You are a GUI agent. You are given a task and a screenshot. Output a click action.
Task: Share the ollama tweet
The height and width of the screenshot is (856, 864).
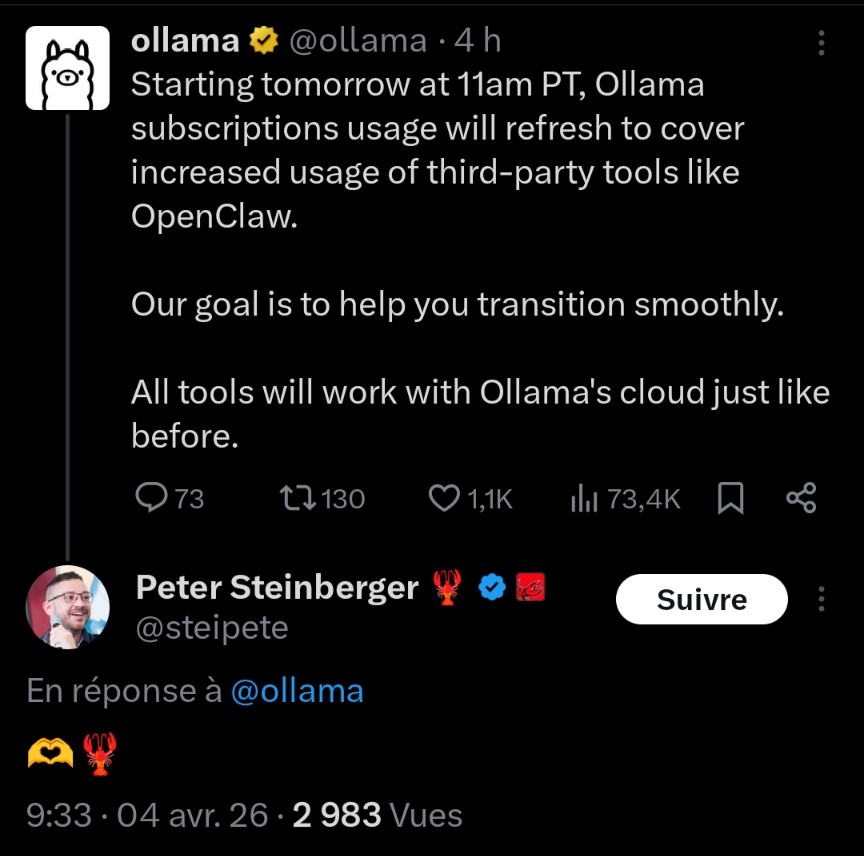point(801,498)
